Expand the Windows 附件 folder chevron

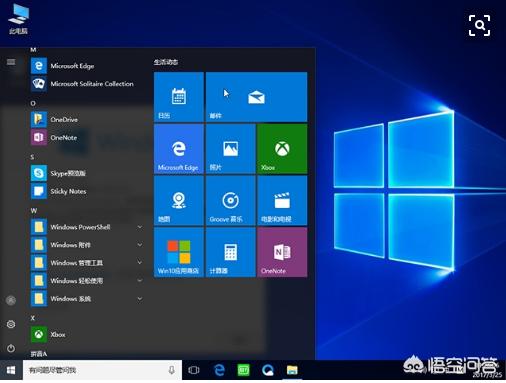pyautogui.click(x=140, y=245)
